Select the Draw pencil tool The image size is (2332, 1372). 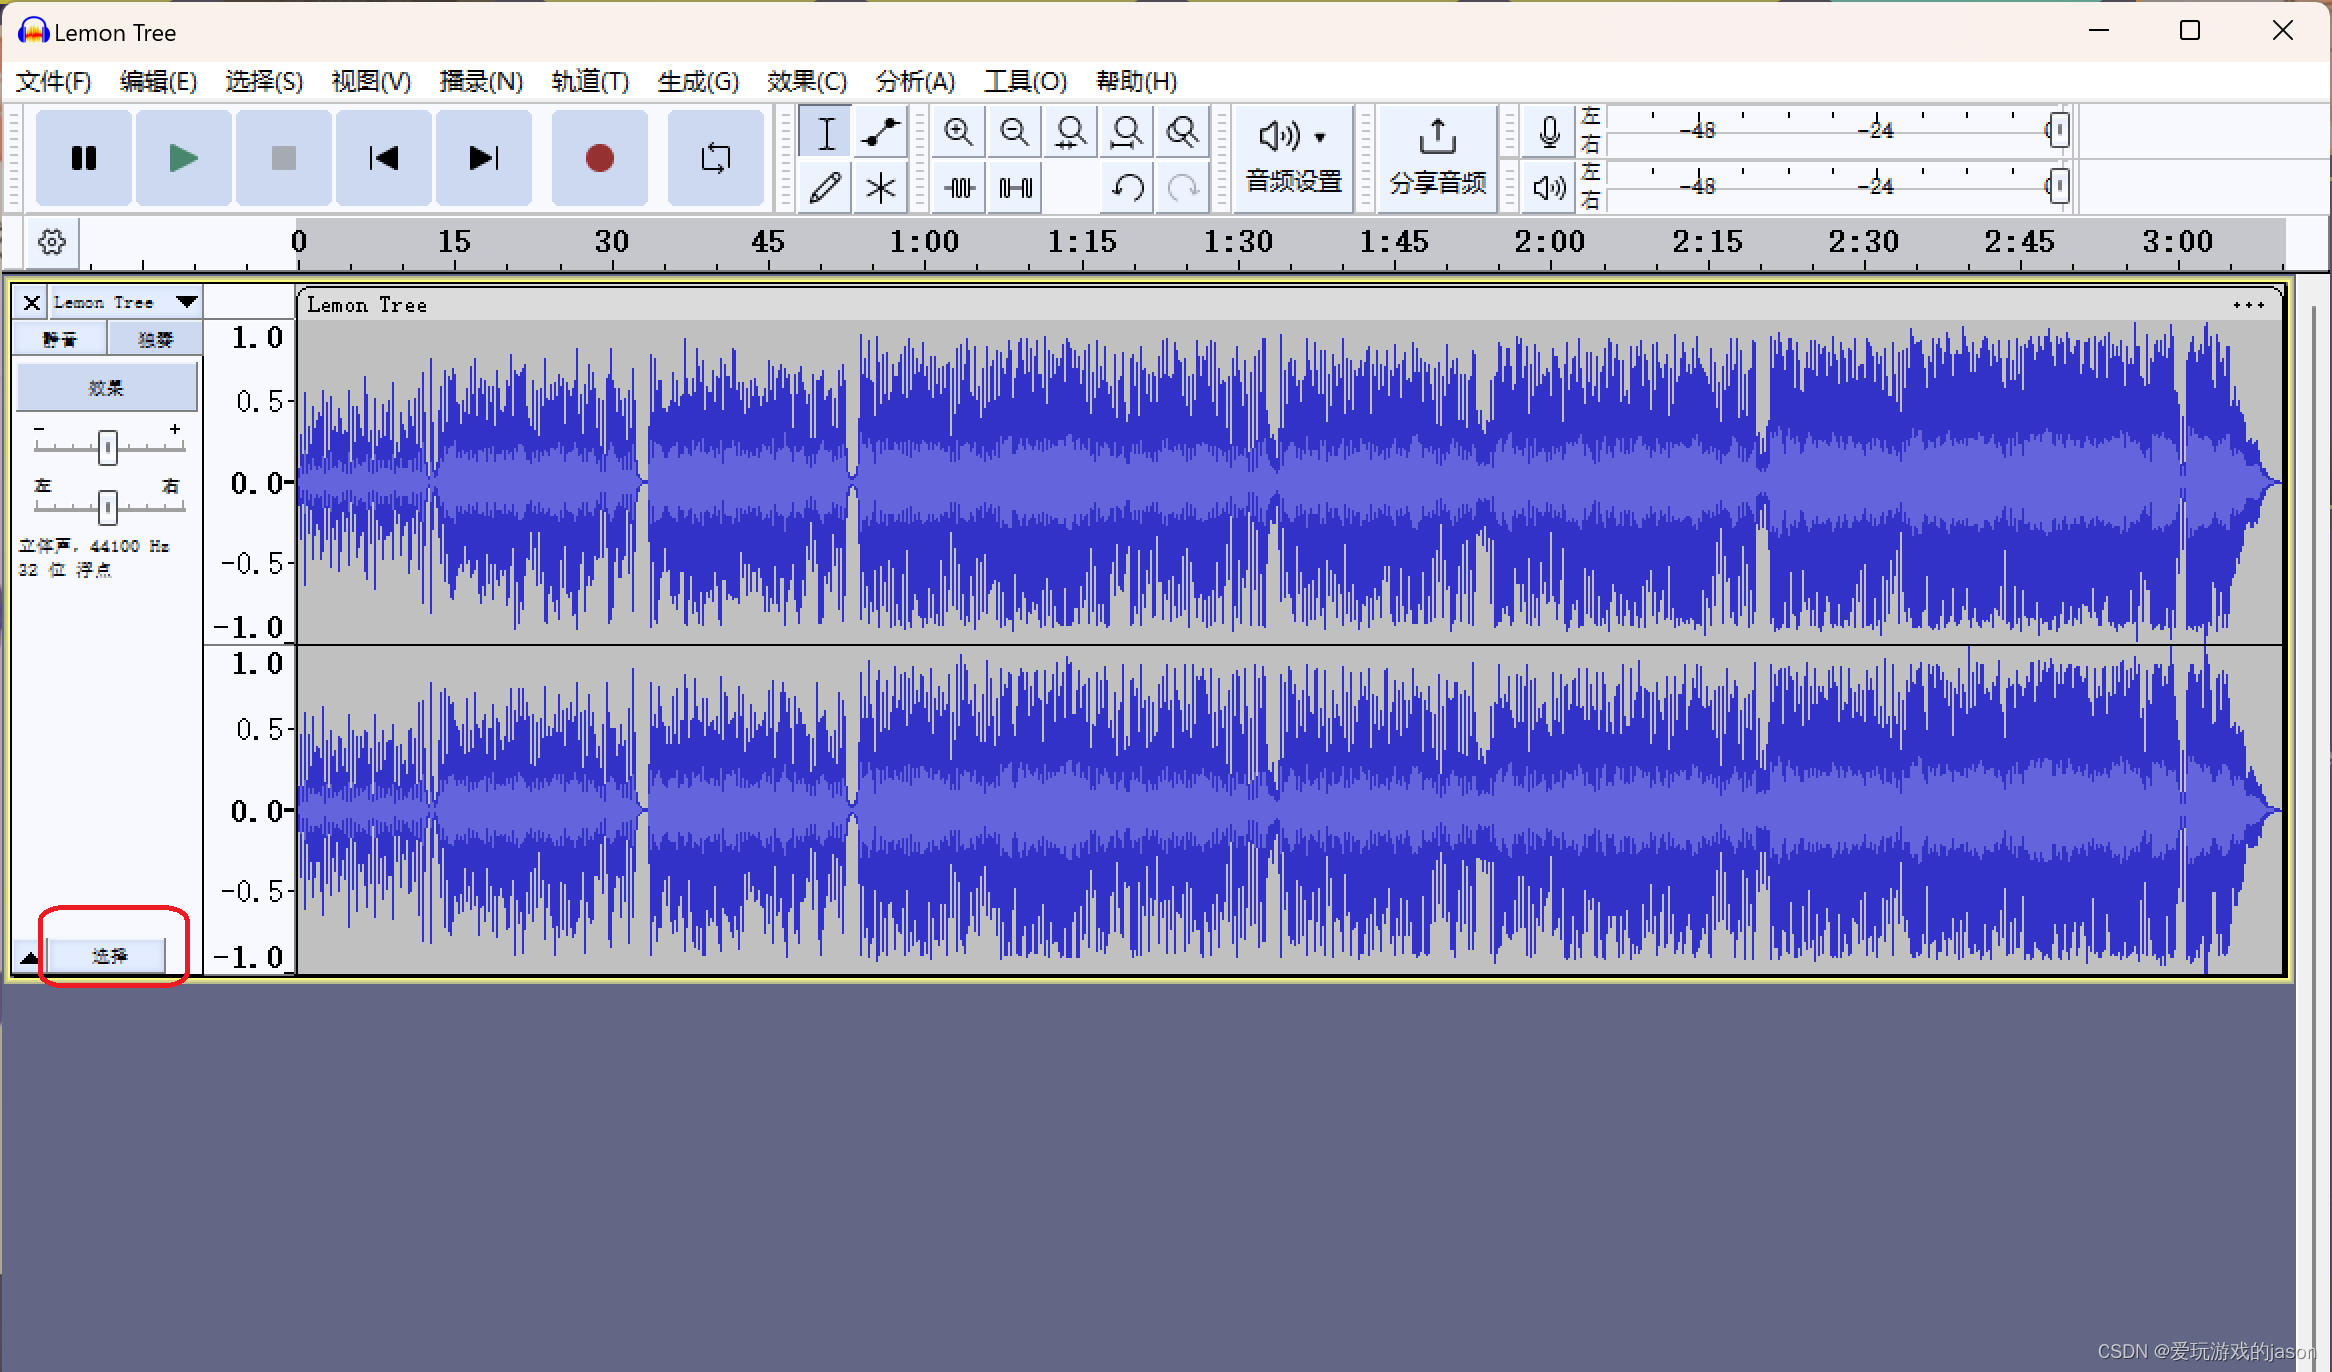[825, 188]
